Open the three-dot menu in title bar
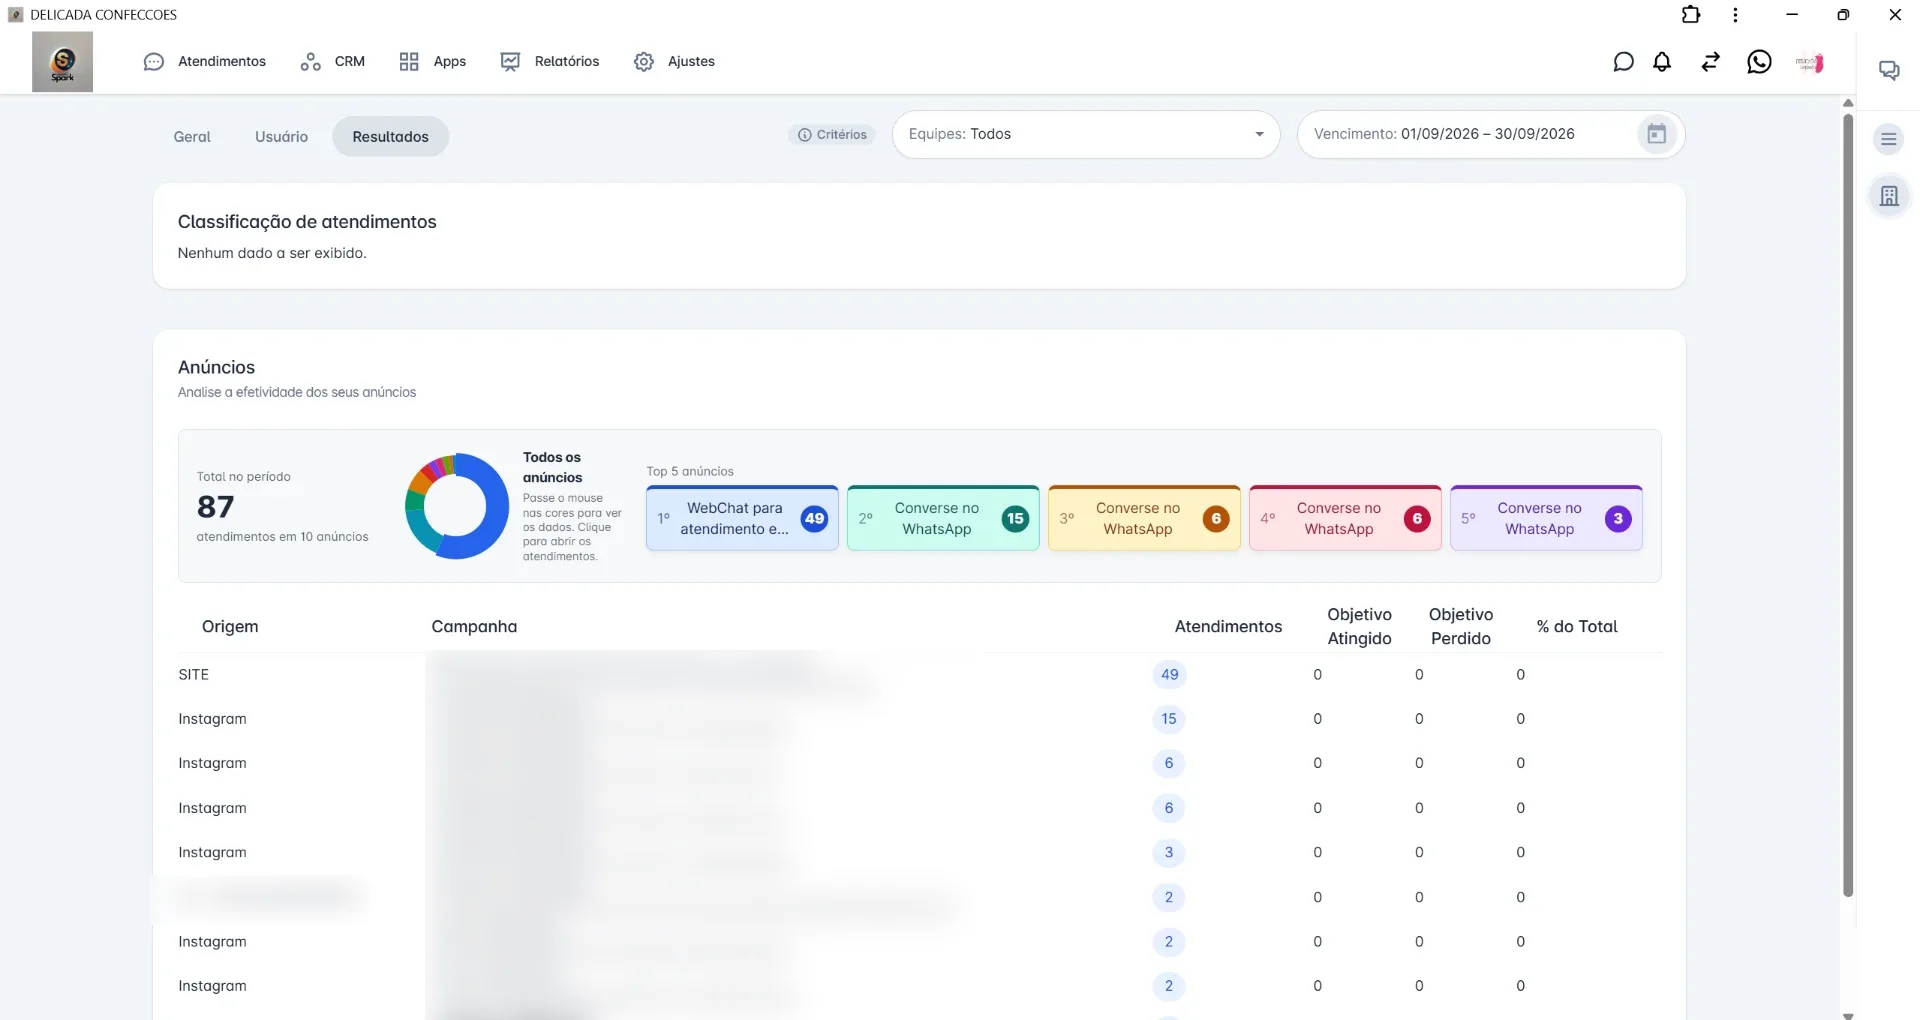This screenshot has width=1920, height=1020. coord(1735,14)
